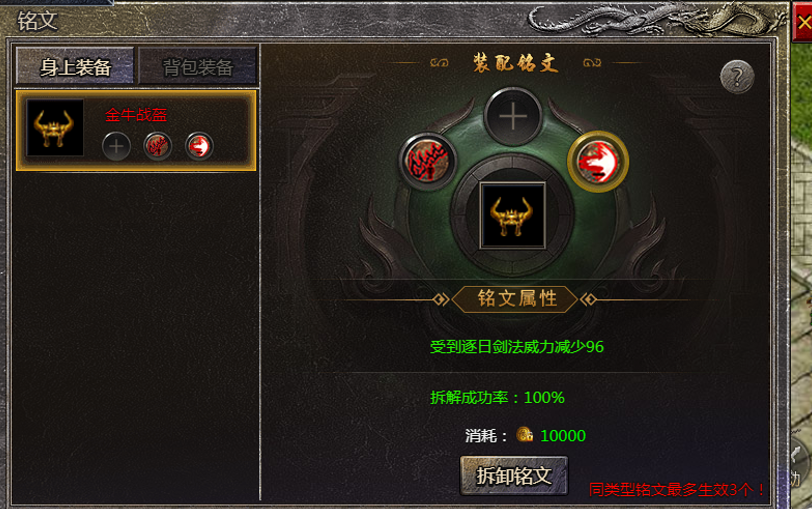The width and height of the screenshot is (812, 509).
Task: Click the 10000 cost amount
Action: (x=563, y=435)
